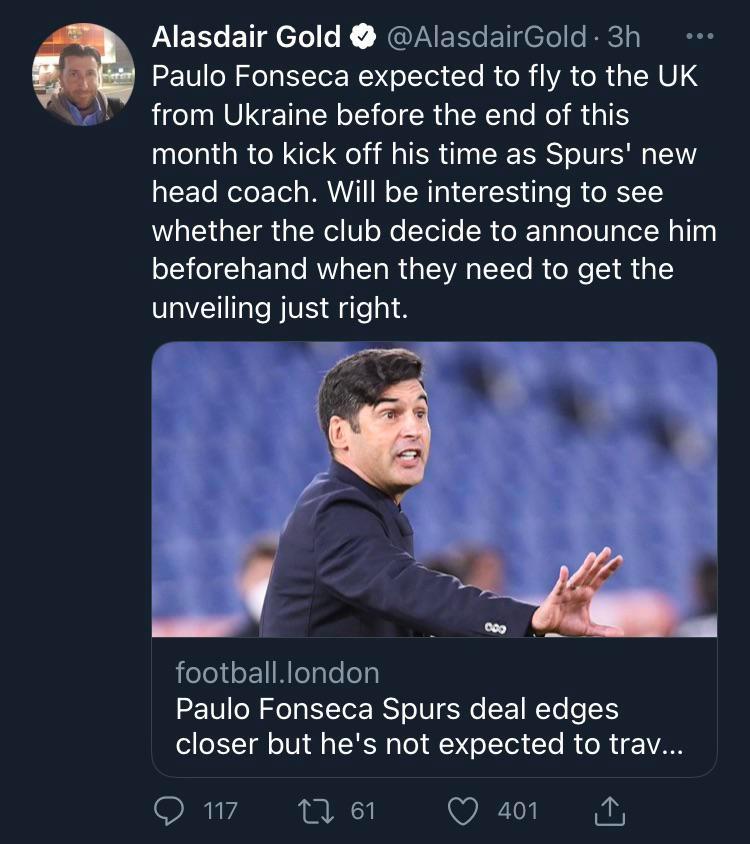
Task: Open the Alasdair Gold display name
Action: click(x=246, y=38)
